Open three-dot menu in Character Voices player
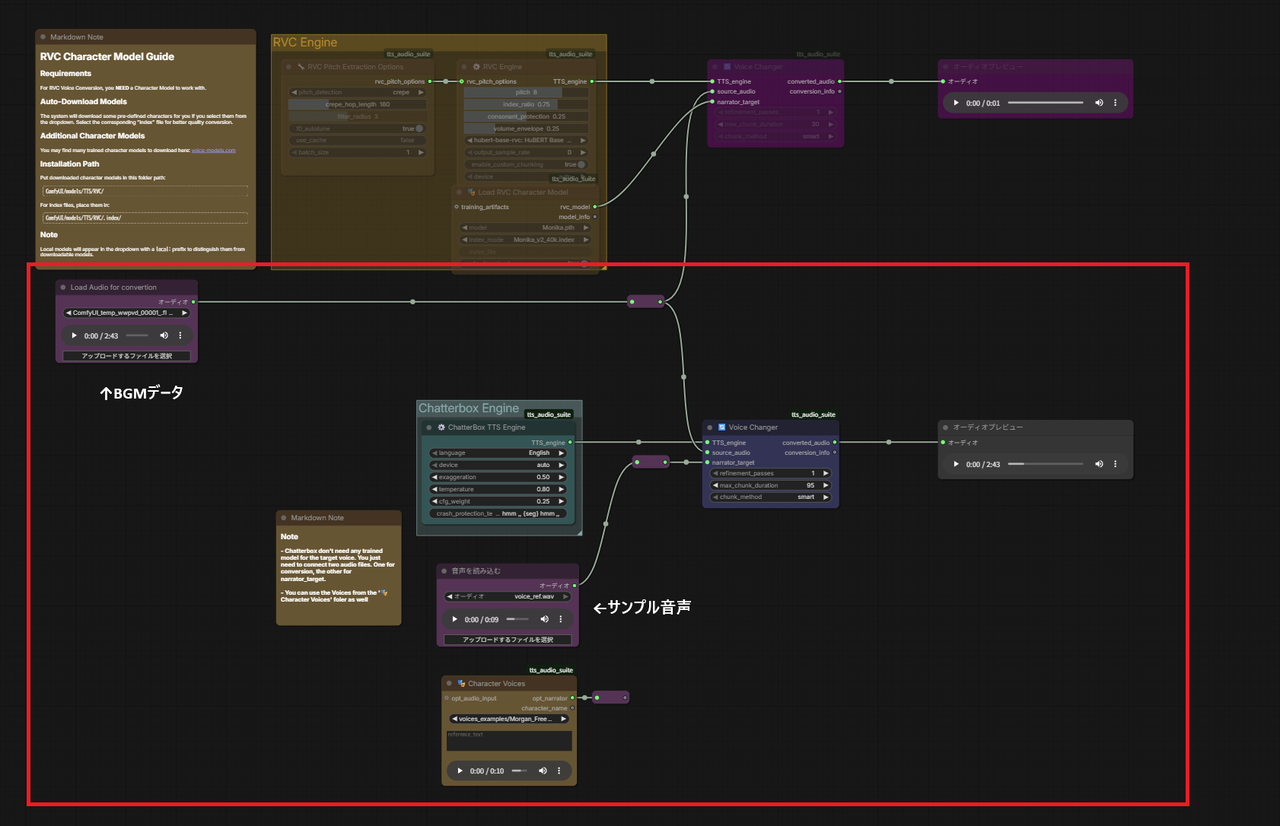 point(559,771)
